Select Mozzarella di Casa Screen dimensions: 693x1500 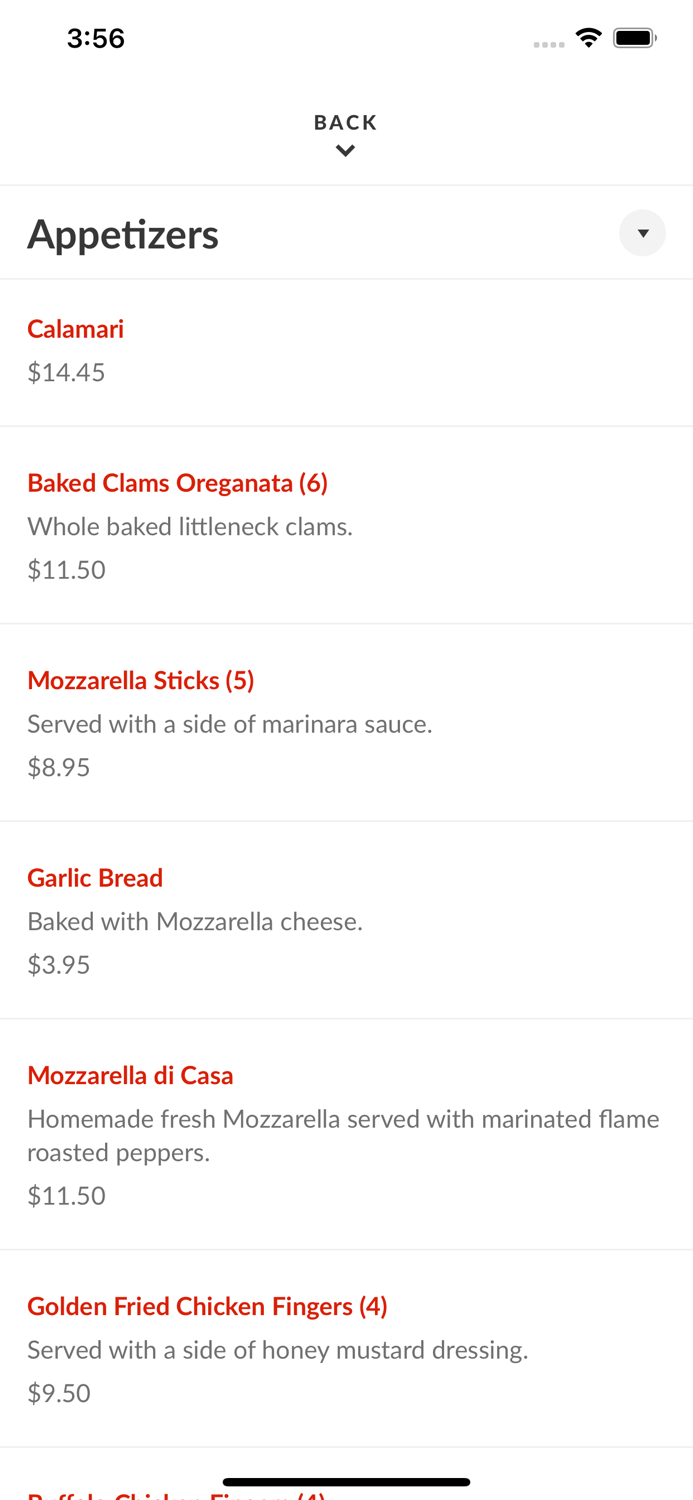point(130,1075)
